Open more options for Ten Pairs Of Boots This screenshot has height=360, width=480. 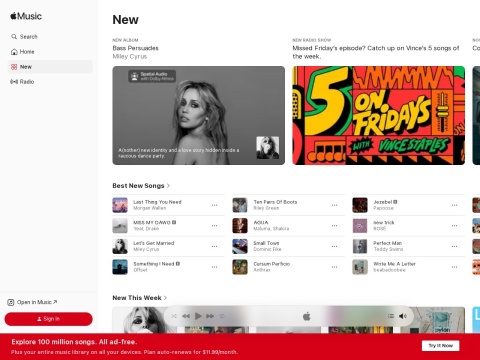point(334,205)
